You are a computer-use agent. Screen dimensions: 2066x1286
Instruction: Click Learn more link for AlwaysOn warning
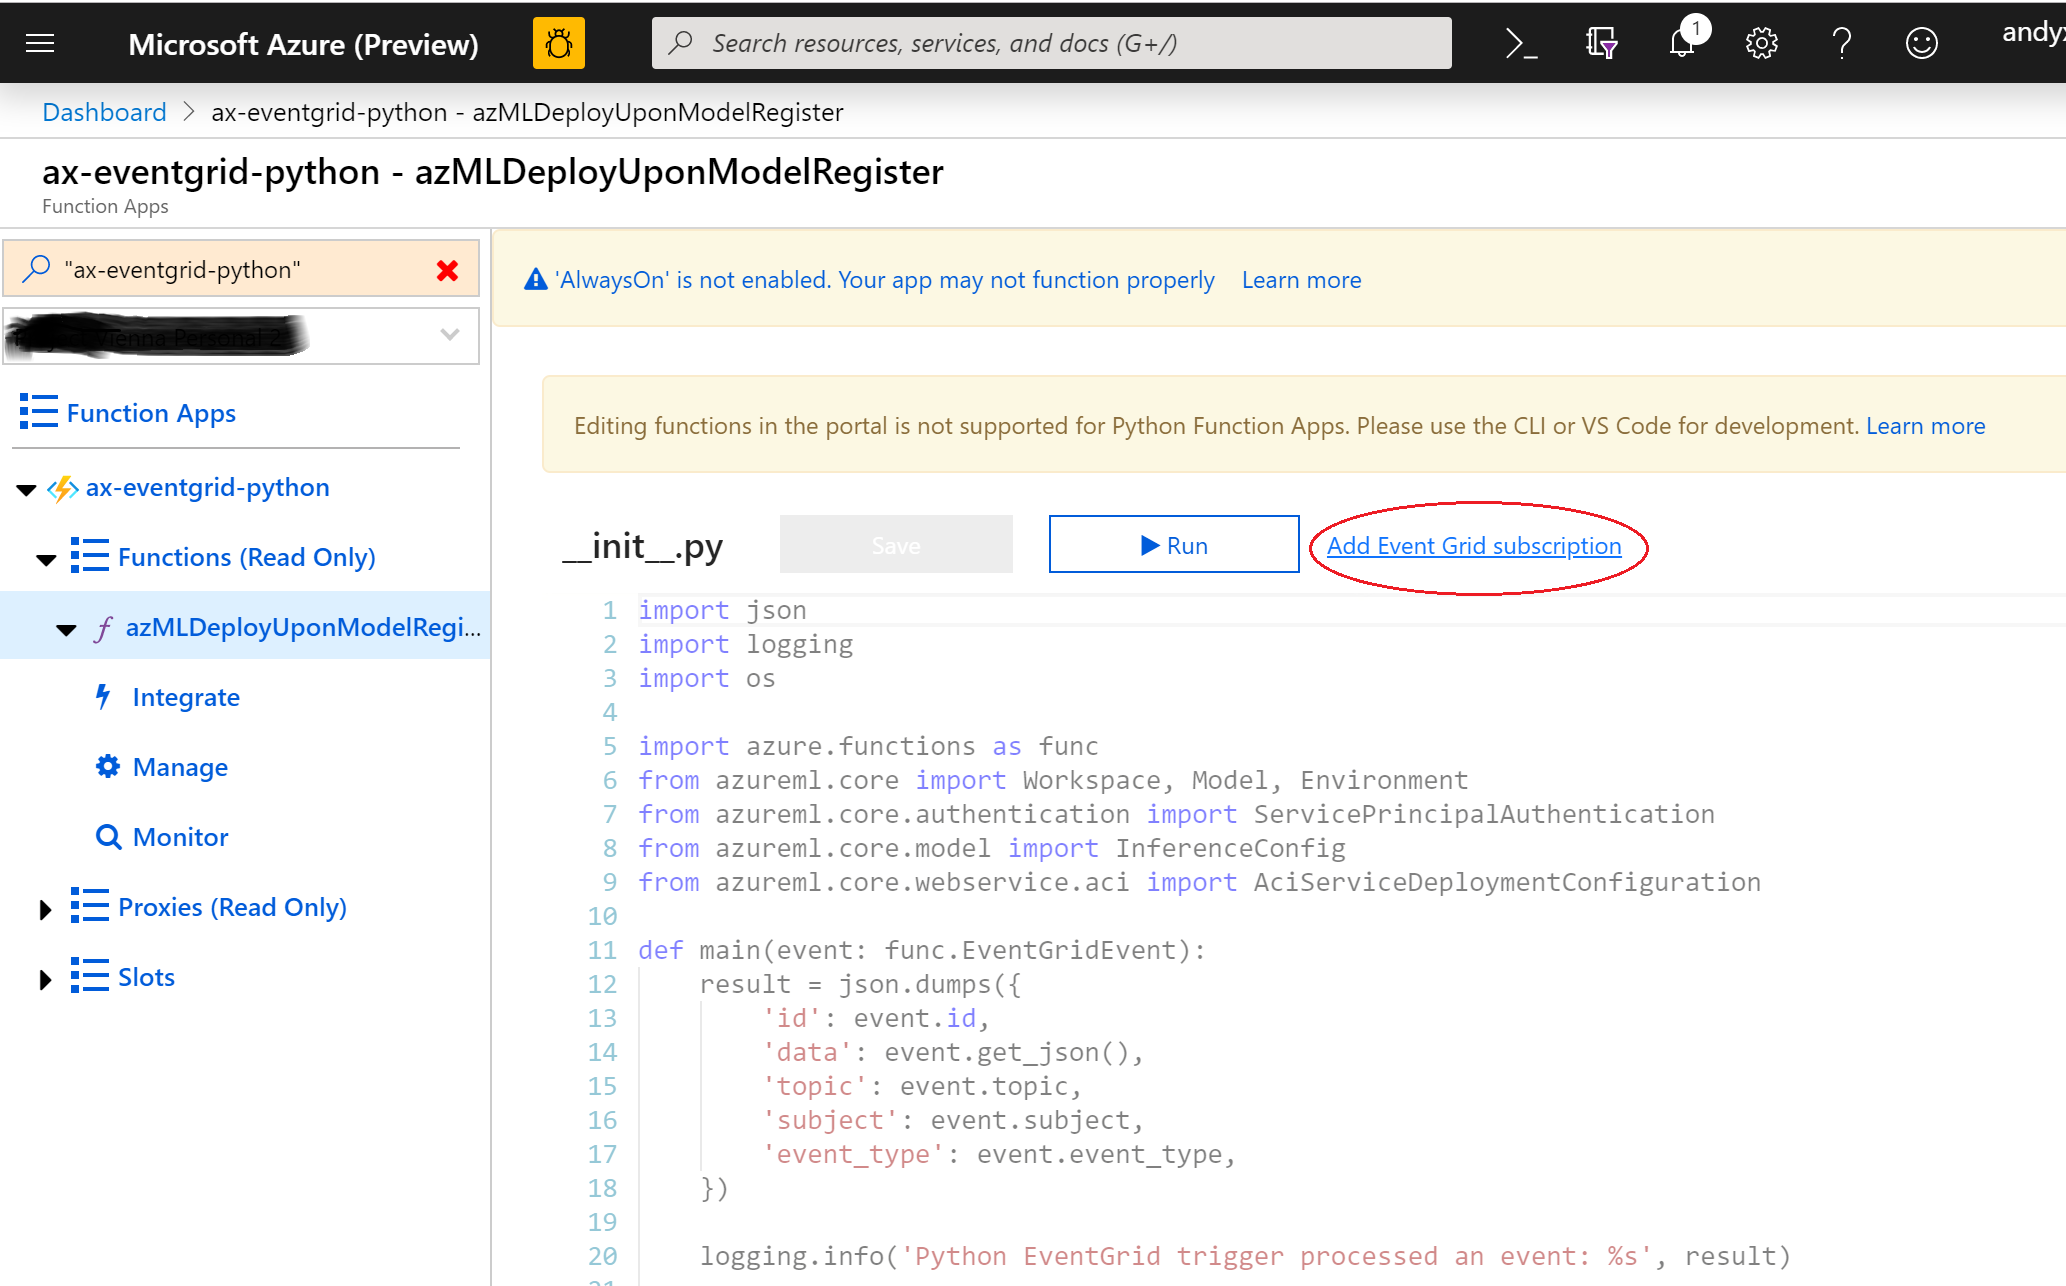point(1302,280)
